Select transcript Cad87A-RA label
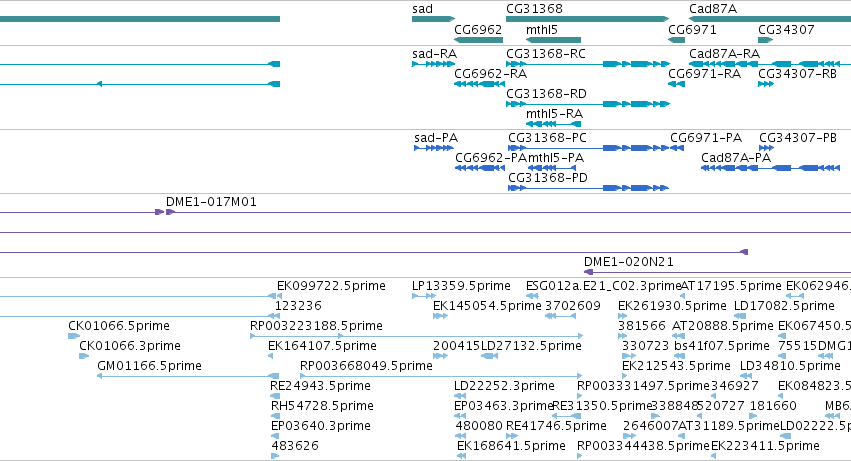The height and width of the screenshot is (461, 851). (x=724, y=54)
